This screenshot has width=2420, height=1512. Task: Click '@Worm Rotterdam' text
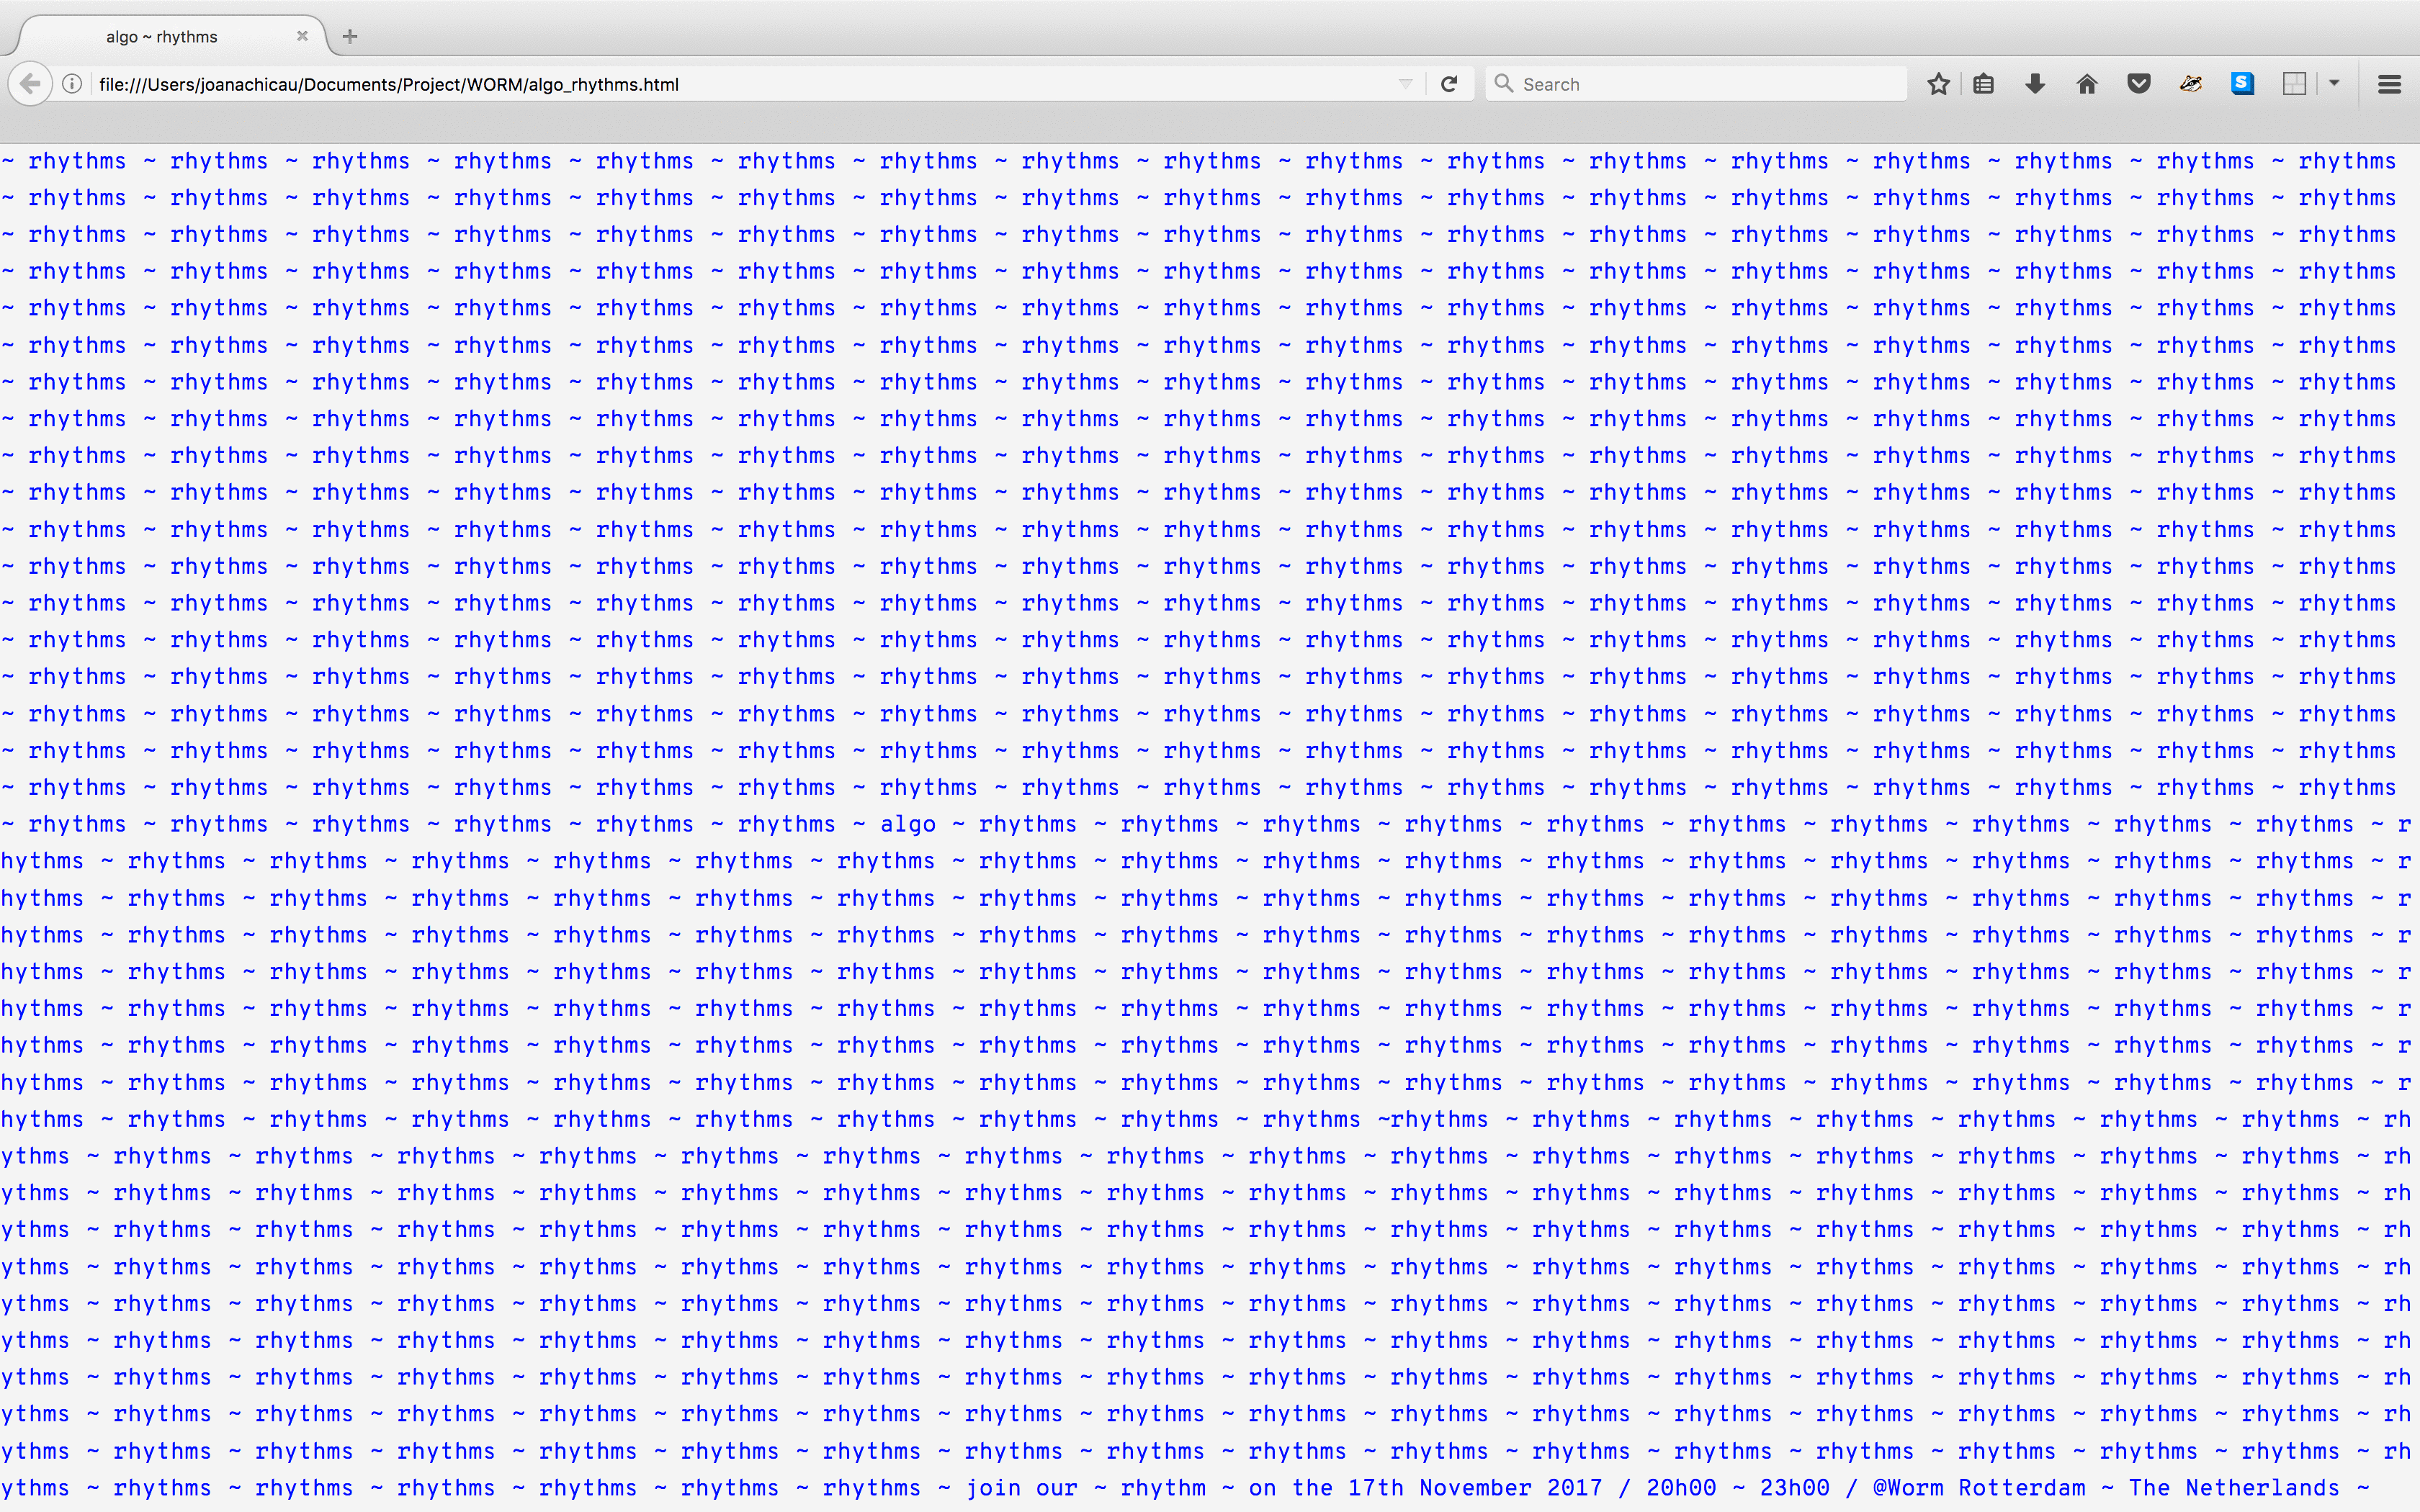click(x=1979, y=1488)
